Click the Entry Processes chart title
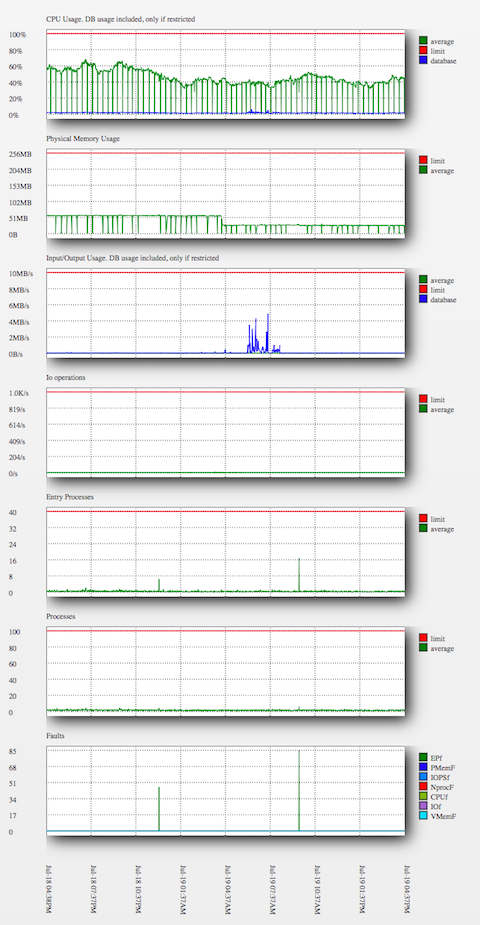The image size is (480, 925). coord(70,497)
